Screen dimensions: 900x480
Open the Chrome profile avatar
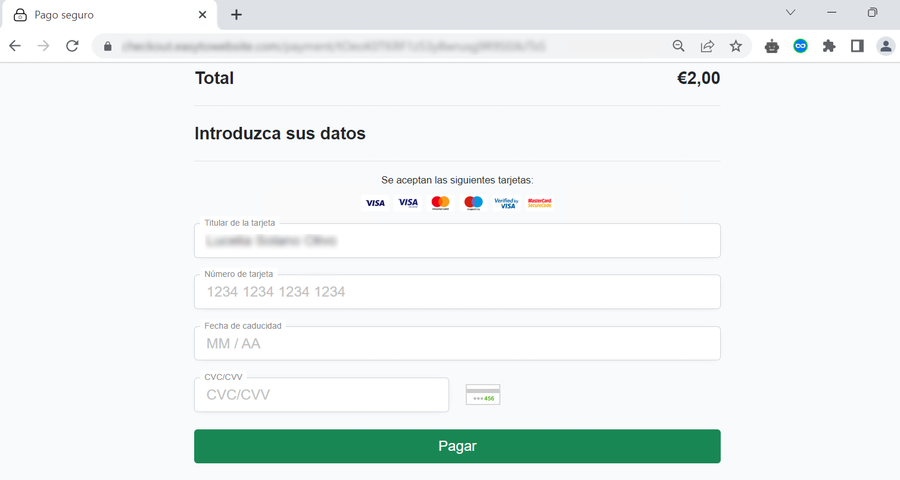[885, 46]
